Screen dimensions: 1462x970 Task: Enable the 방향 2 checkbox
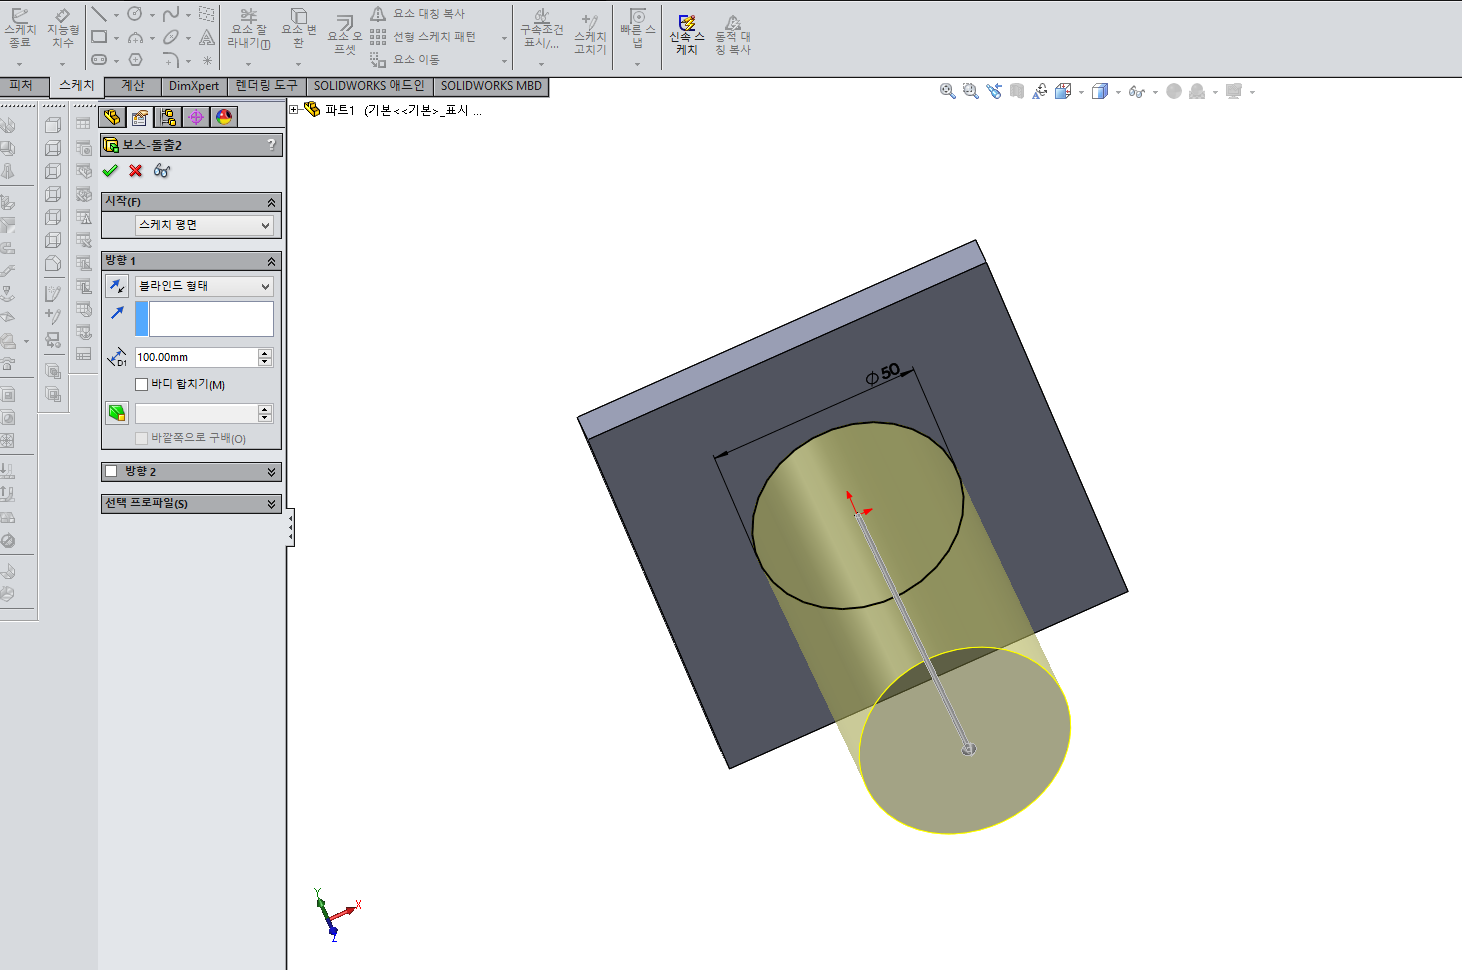pyautogui.click(x=112, y=472)
